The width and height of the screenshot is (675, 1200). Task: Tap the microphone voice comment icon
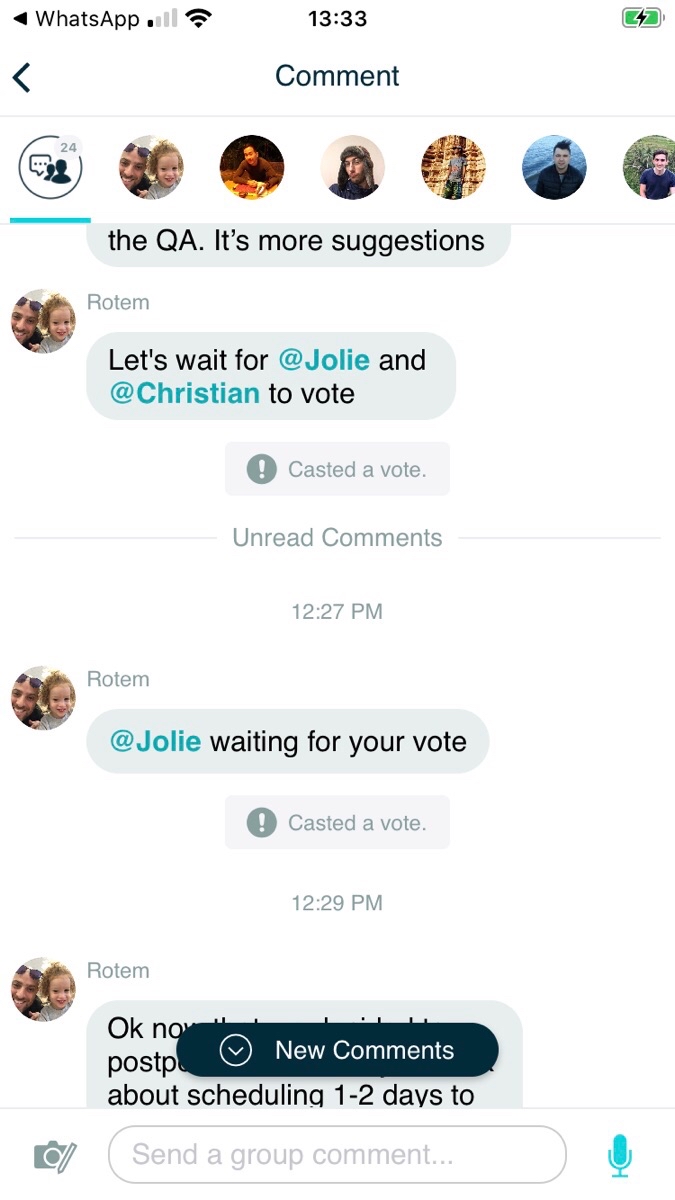tap(620, 1156)
